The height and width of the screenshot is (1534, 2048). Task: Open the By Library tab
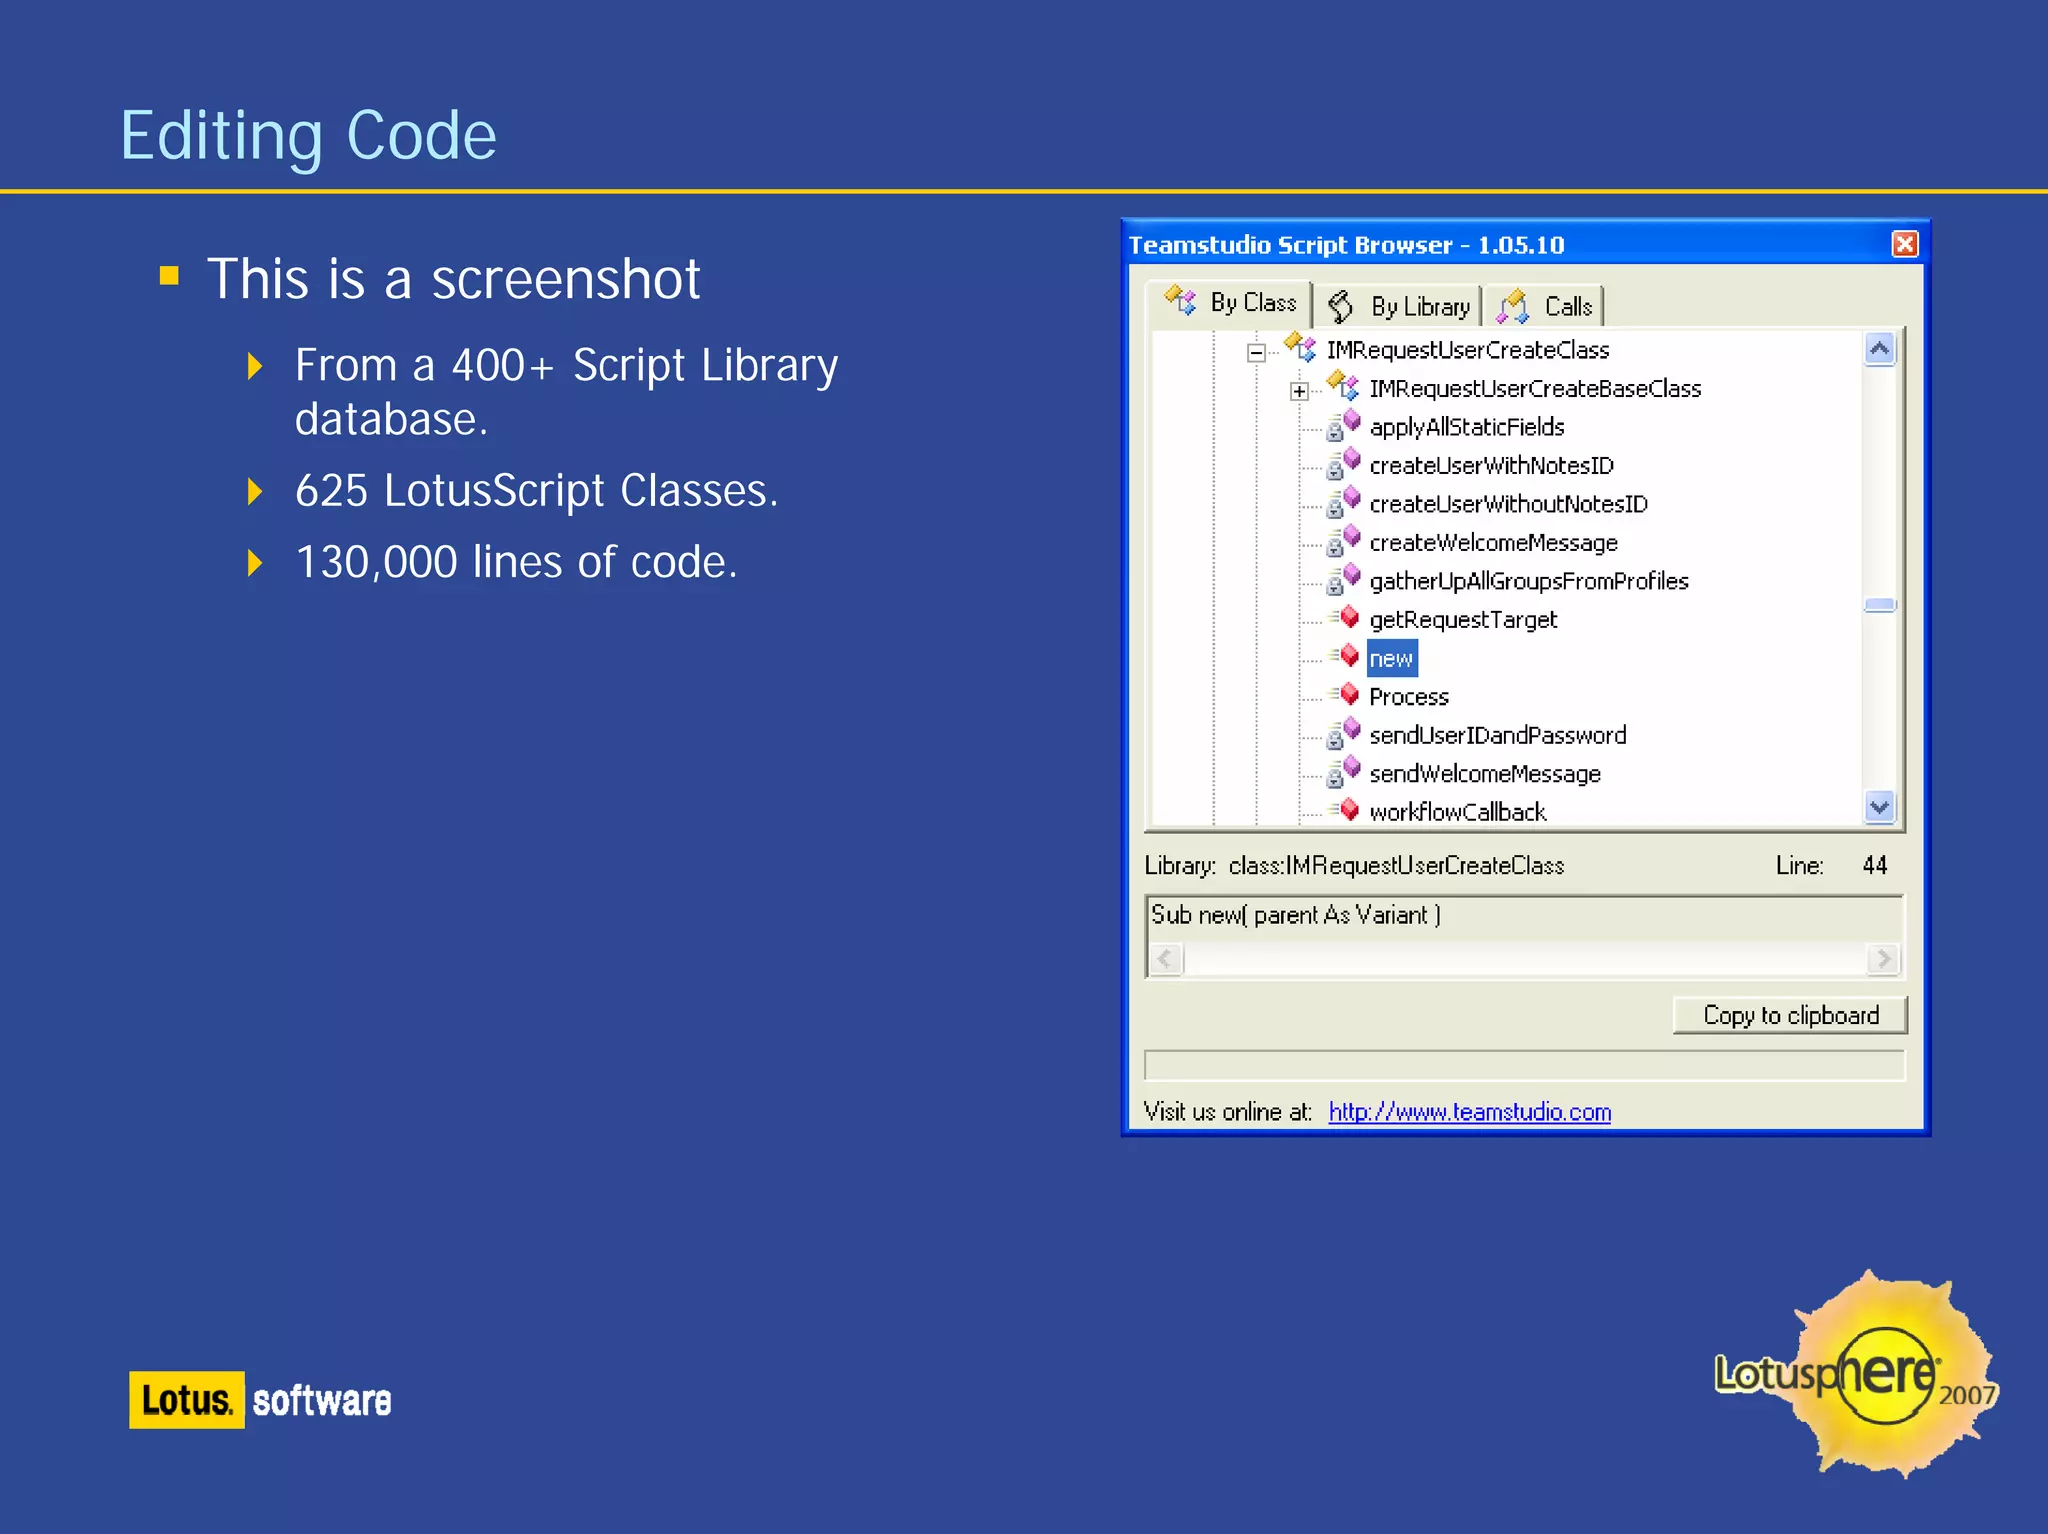pos(1397,307)
